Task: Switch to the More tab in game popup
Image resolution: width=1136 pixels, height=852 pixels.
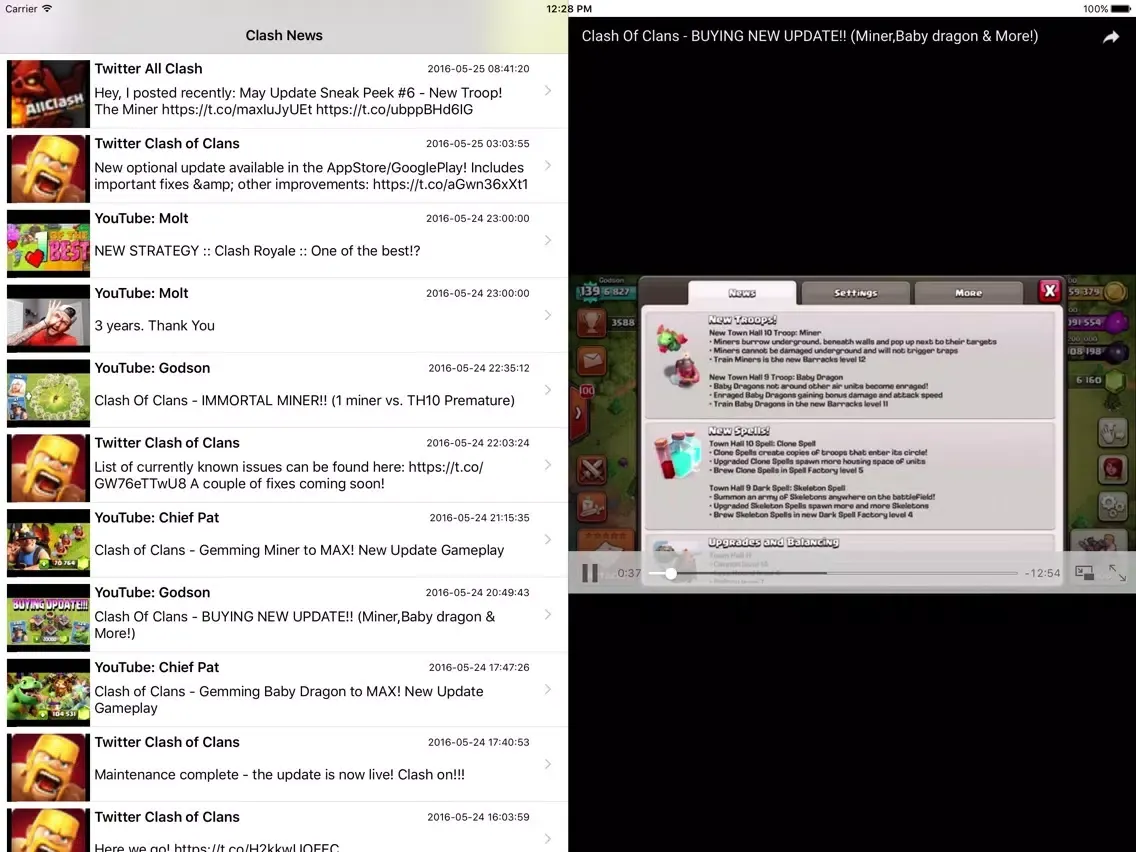Action: [968, 293]
